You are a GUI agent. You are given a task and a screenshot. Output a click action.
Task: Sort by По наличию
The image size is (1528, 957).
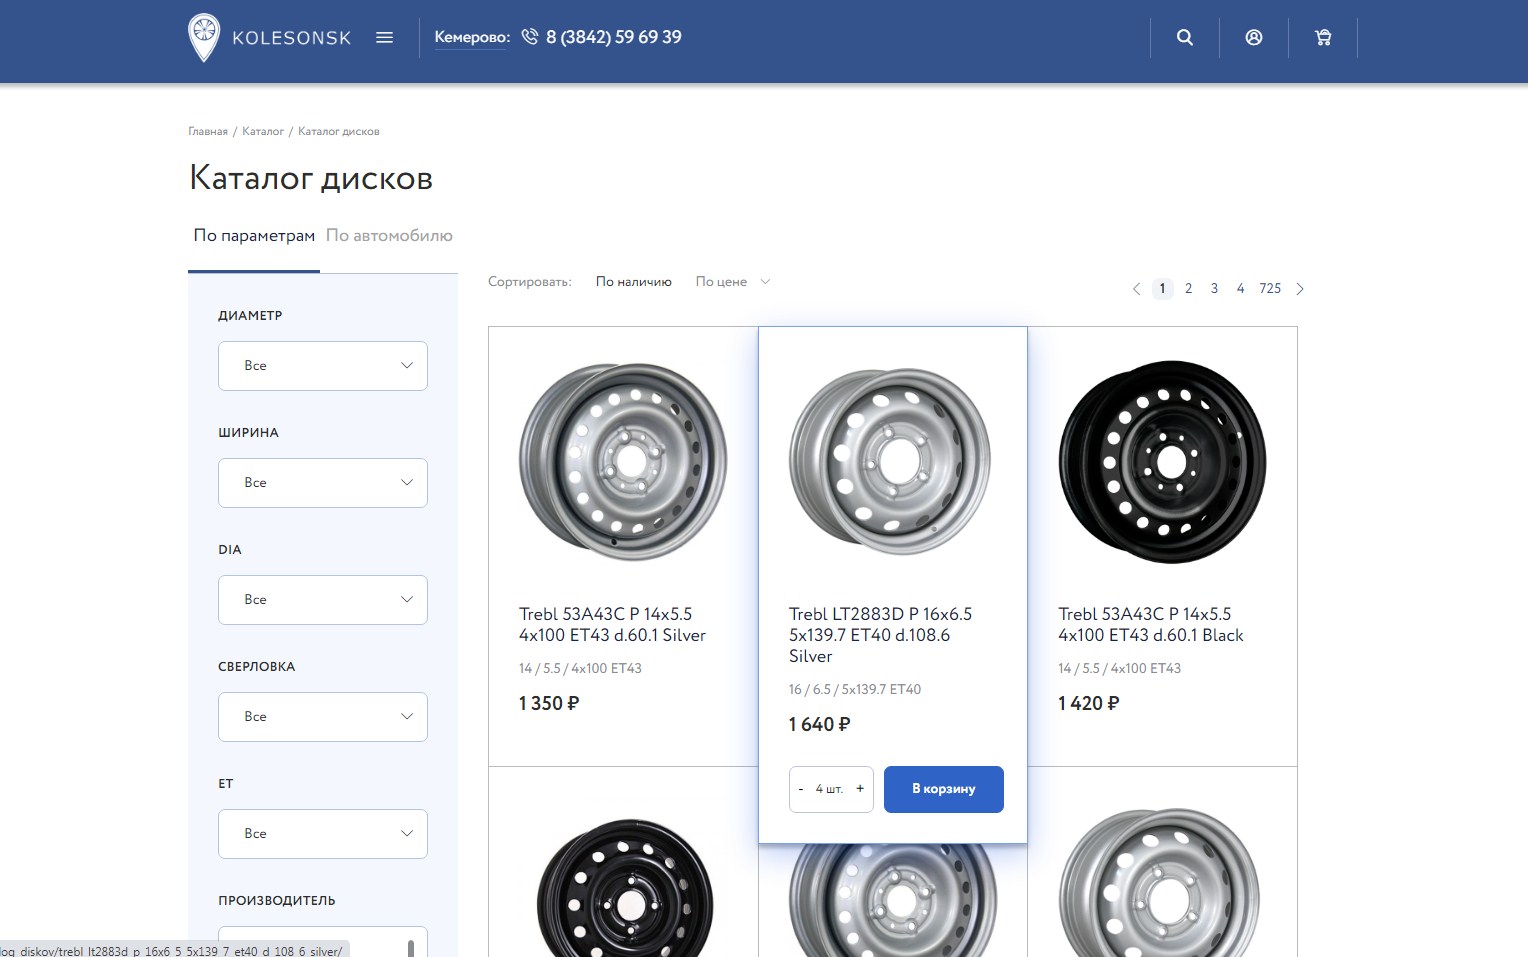point(634,282)
